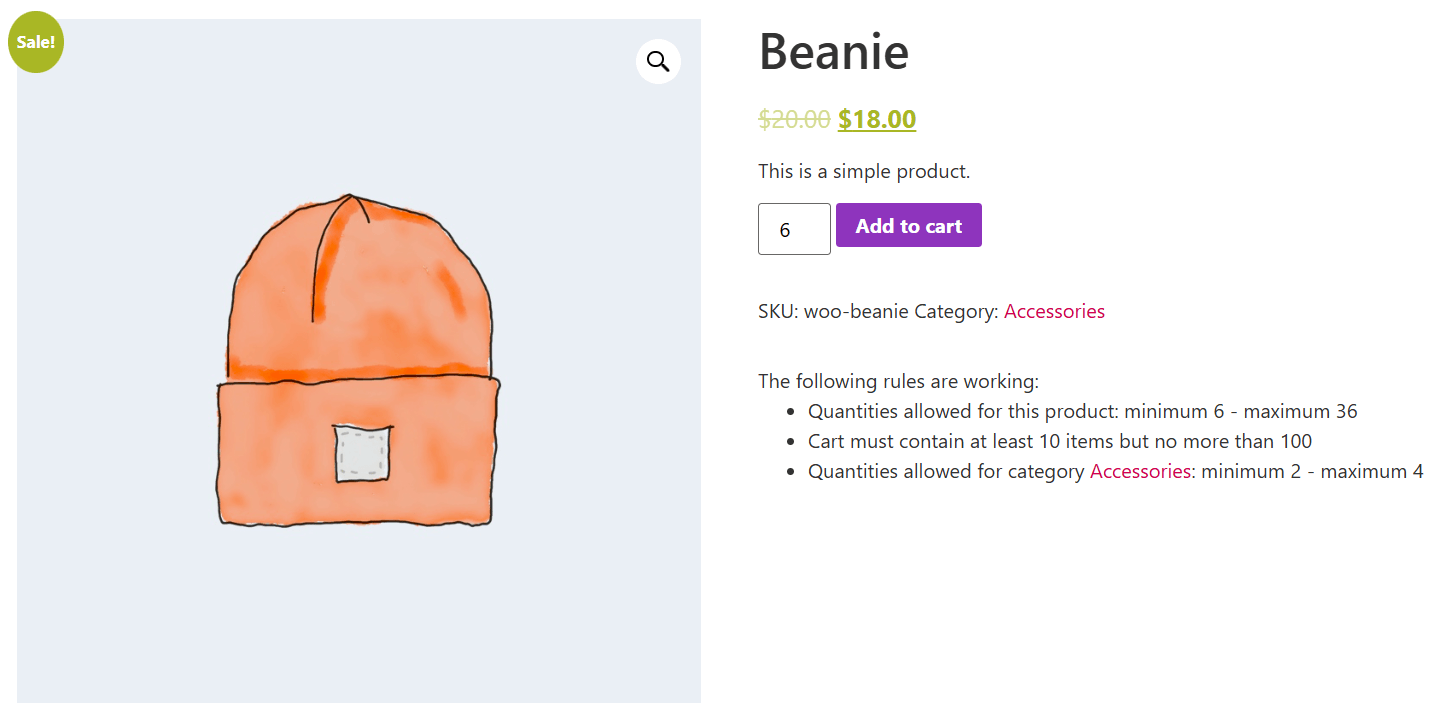Click the "Category:" label text
Viewport: 1453px width, 718px height.
pos(956,311)
